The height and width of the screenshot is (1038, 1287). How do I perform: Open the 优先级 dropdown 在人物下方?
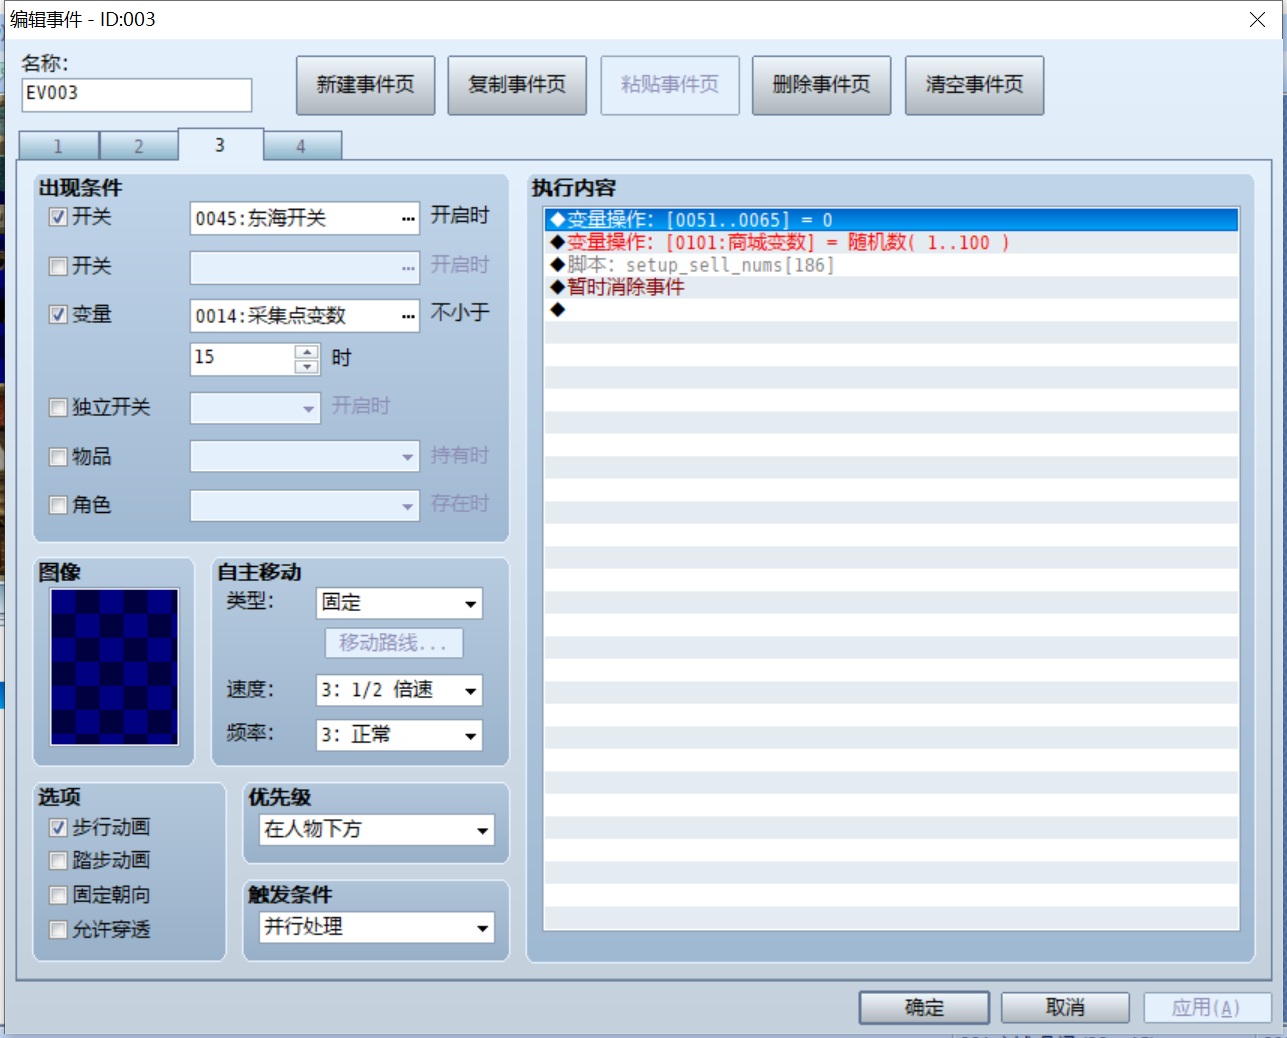point(482,830)
